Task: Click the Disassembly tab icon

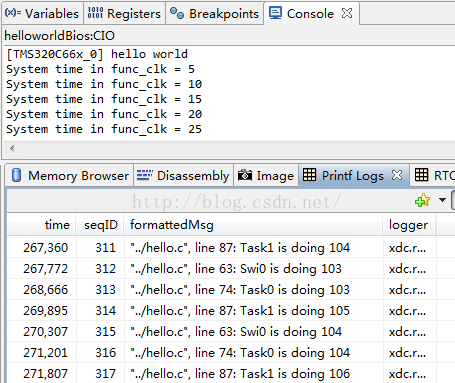Action: [145, 175]
